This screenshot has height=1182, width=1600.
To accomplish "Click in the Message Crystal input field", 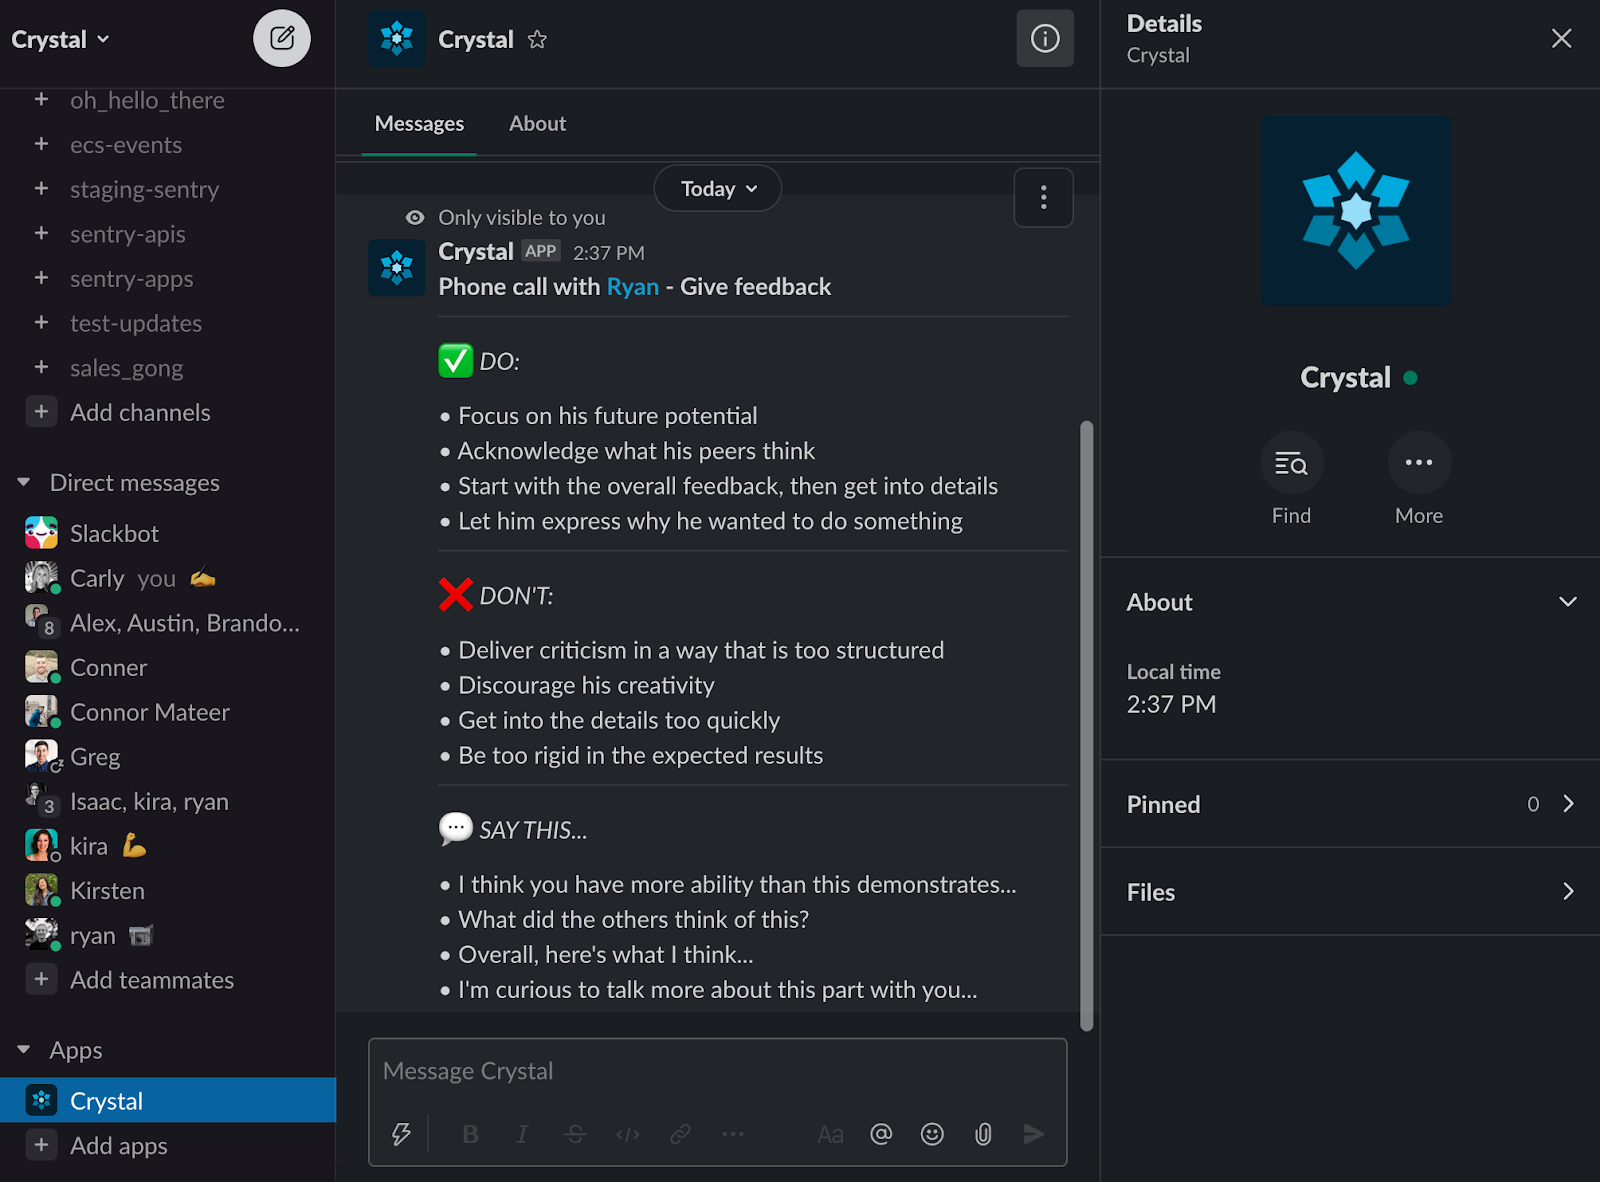I will [x=717, y=1071].
